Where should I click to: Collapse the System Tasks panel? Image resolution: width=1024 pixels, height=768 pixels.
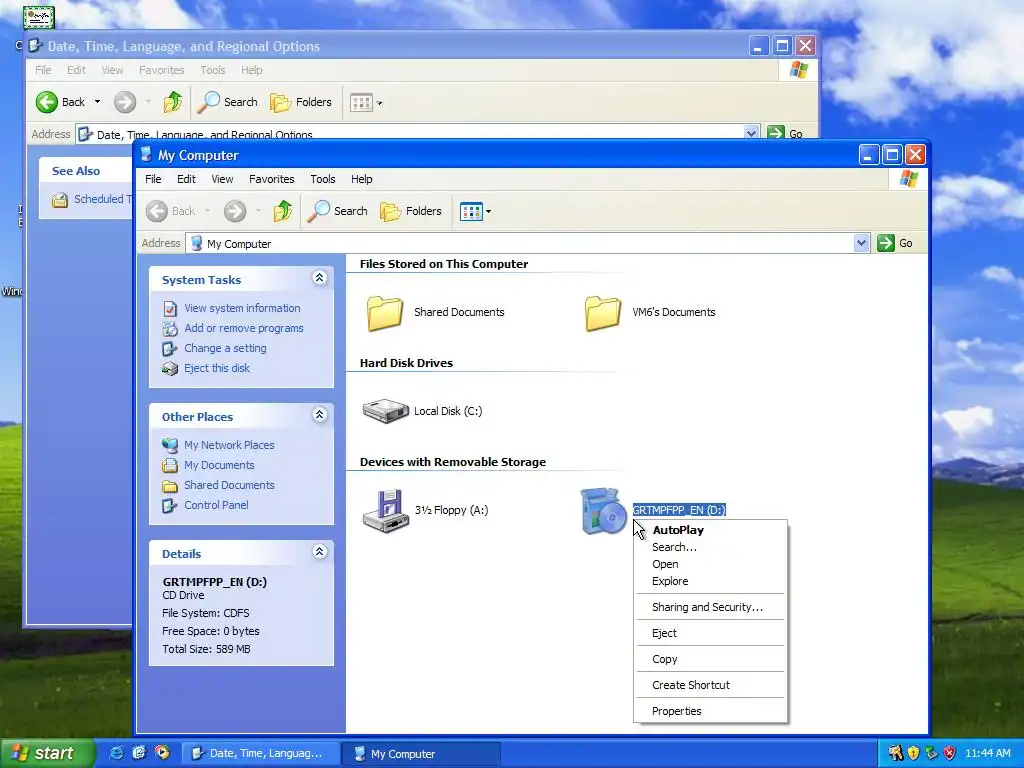tap(319, 278)
